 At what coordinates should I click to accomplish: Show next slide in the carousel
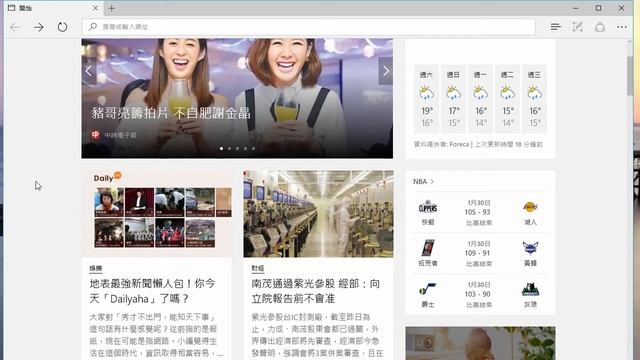coord(386,71)
